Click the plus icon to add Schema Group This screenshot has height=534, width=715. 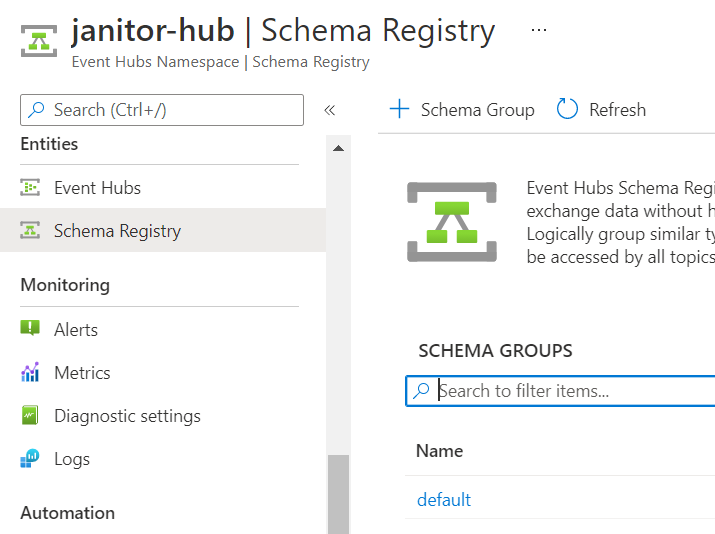coord(399,109)
